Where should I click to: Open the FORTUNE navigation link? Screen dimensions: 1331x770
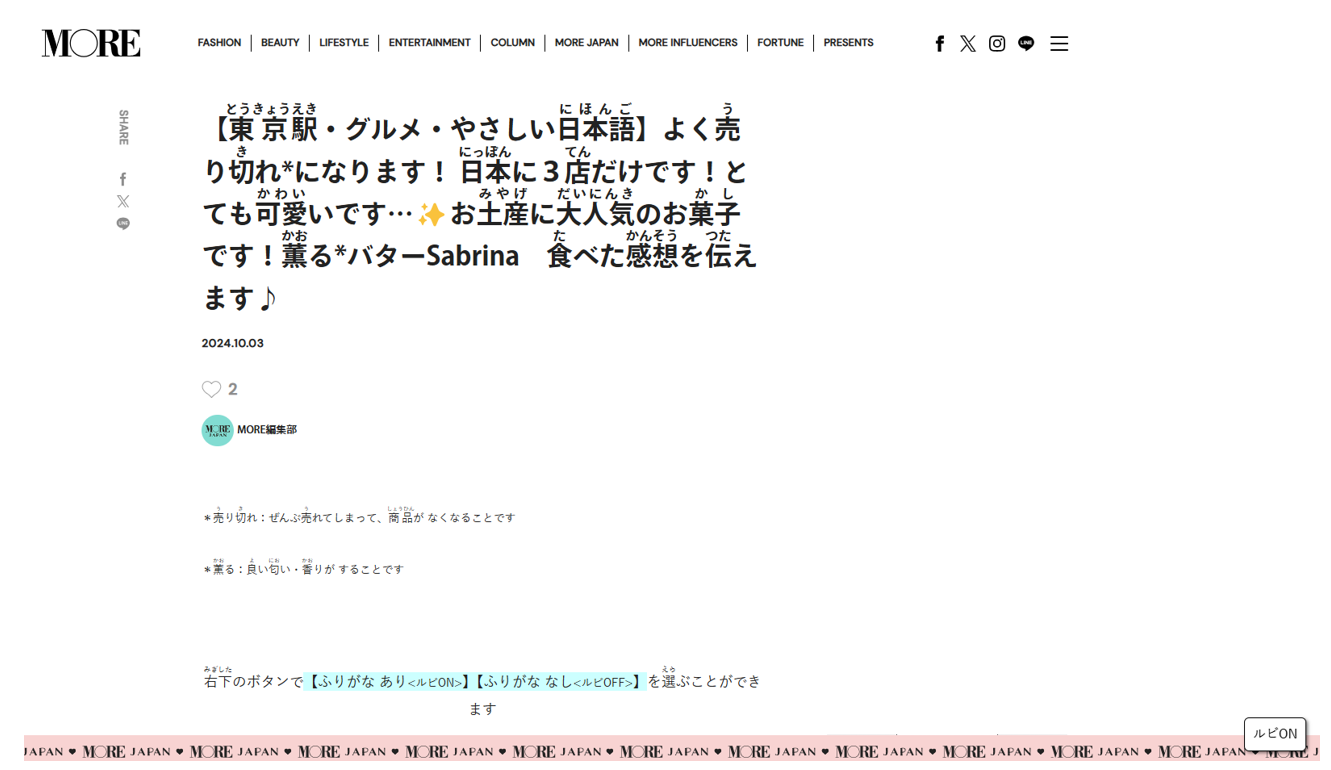pyautogui.click(x=780, y=43)
